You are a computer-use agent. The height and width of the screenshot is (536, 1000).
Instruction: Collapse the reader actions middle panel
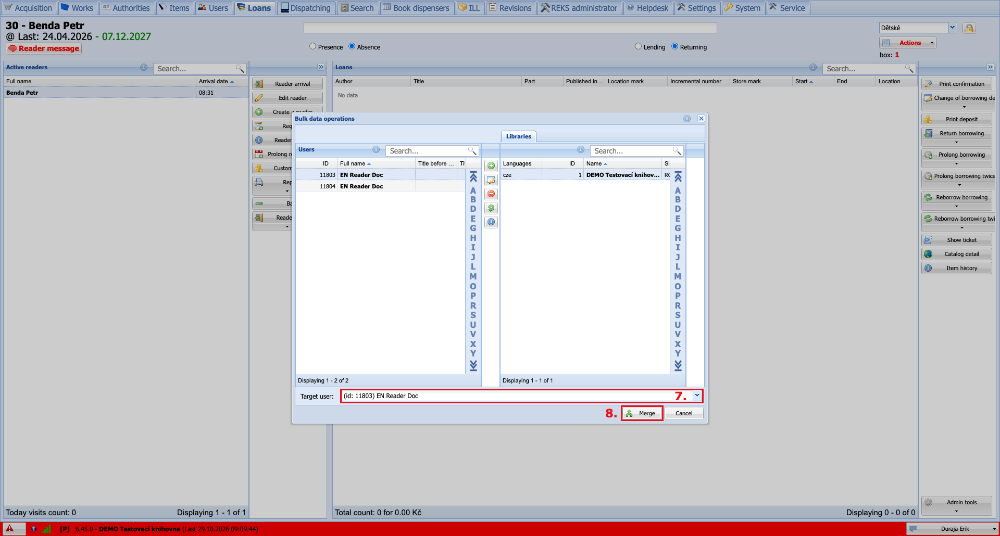[320, 67]
